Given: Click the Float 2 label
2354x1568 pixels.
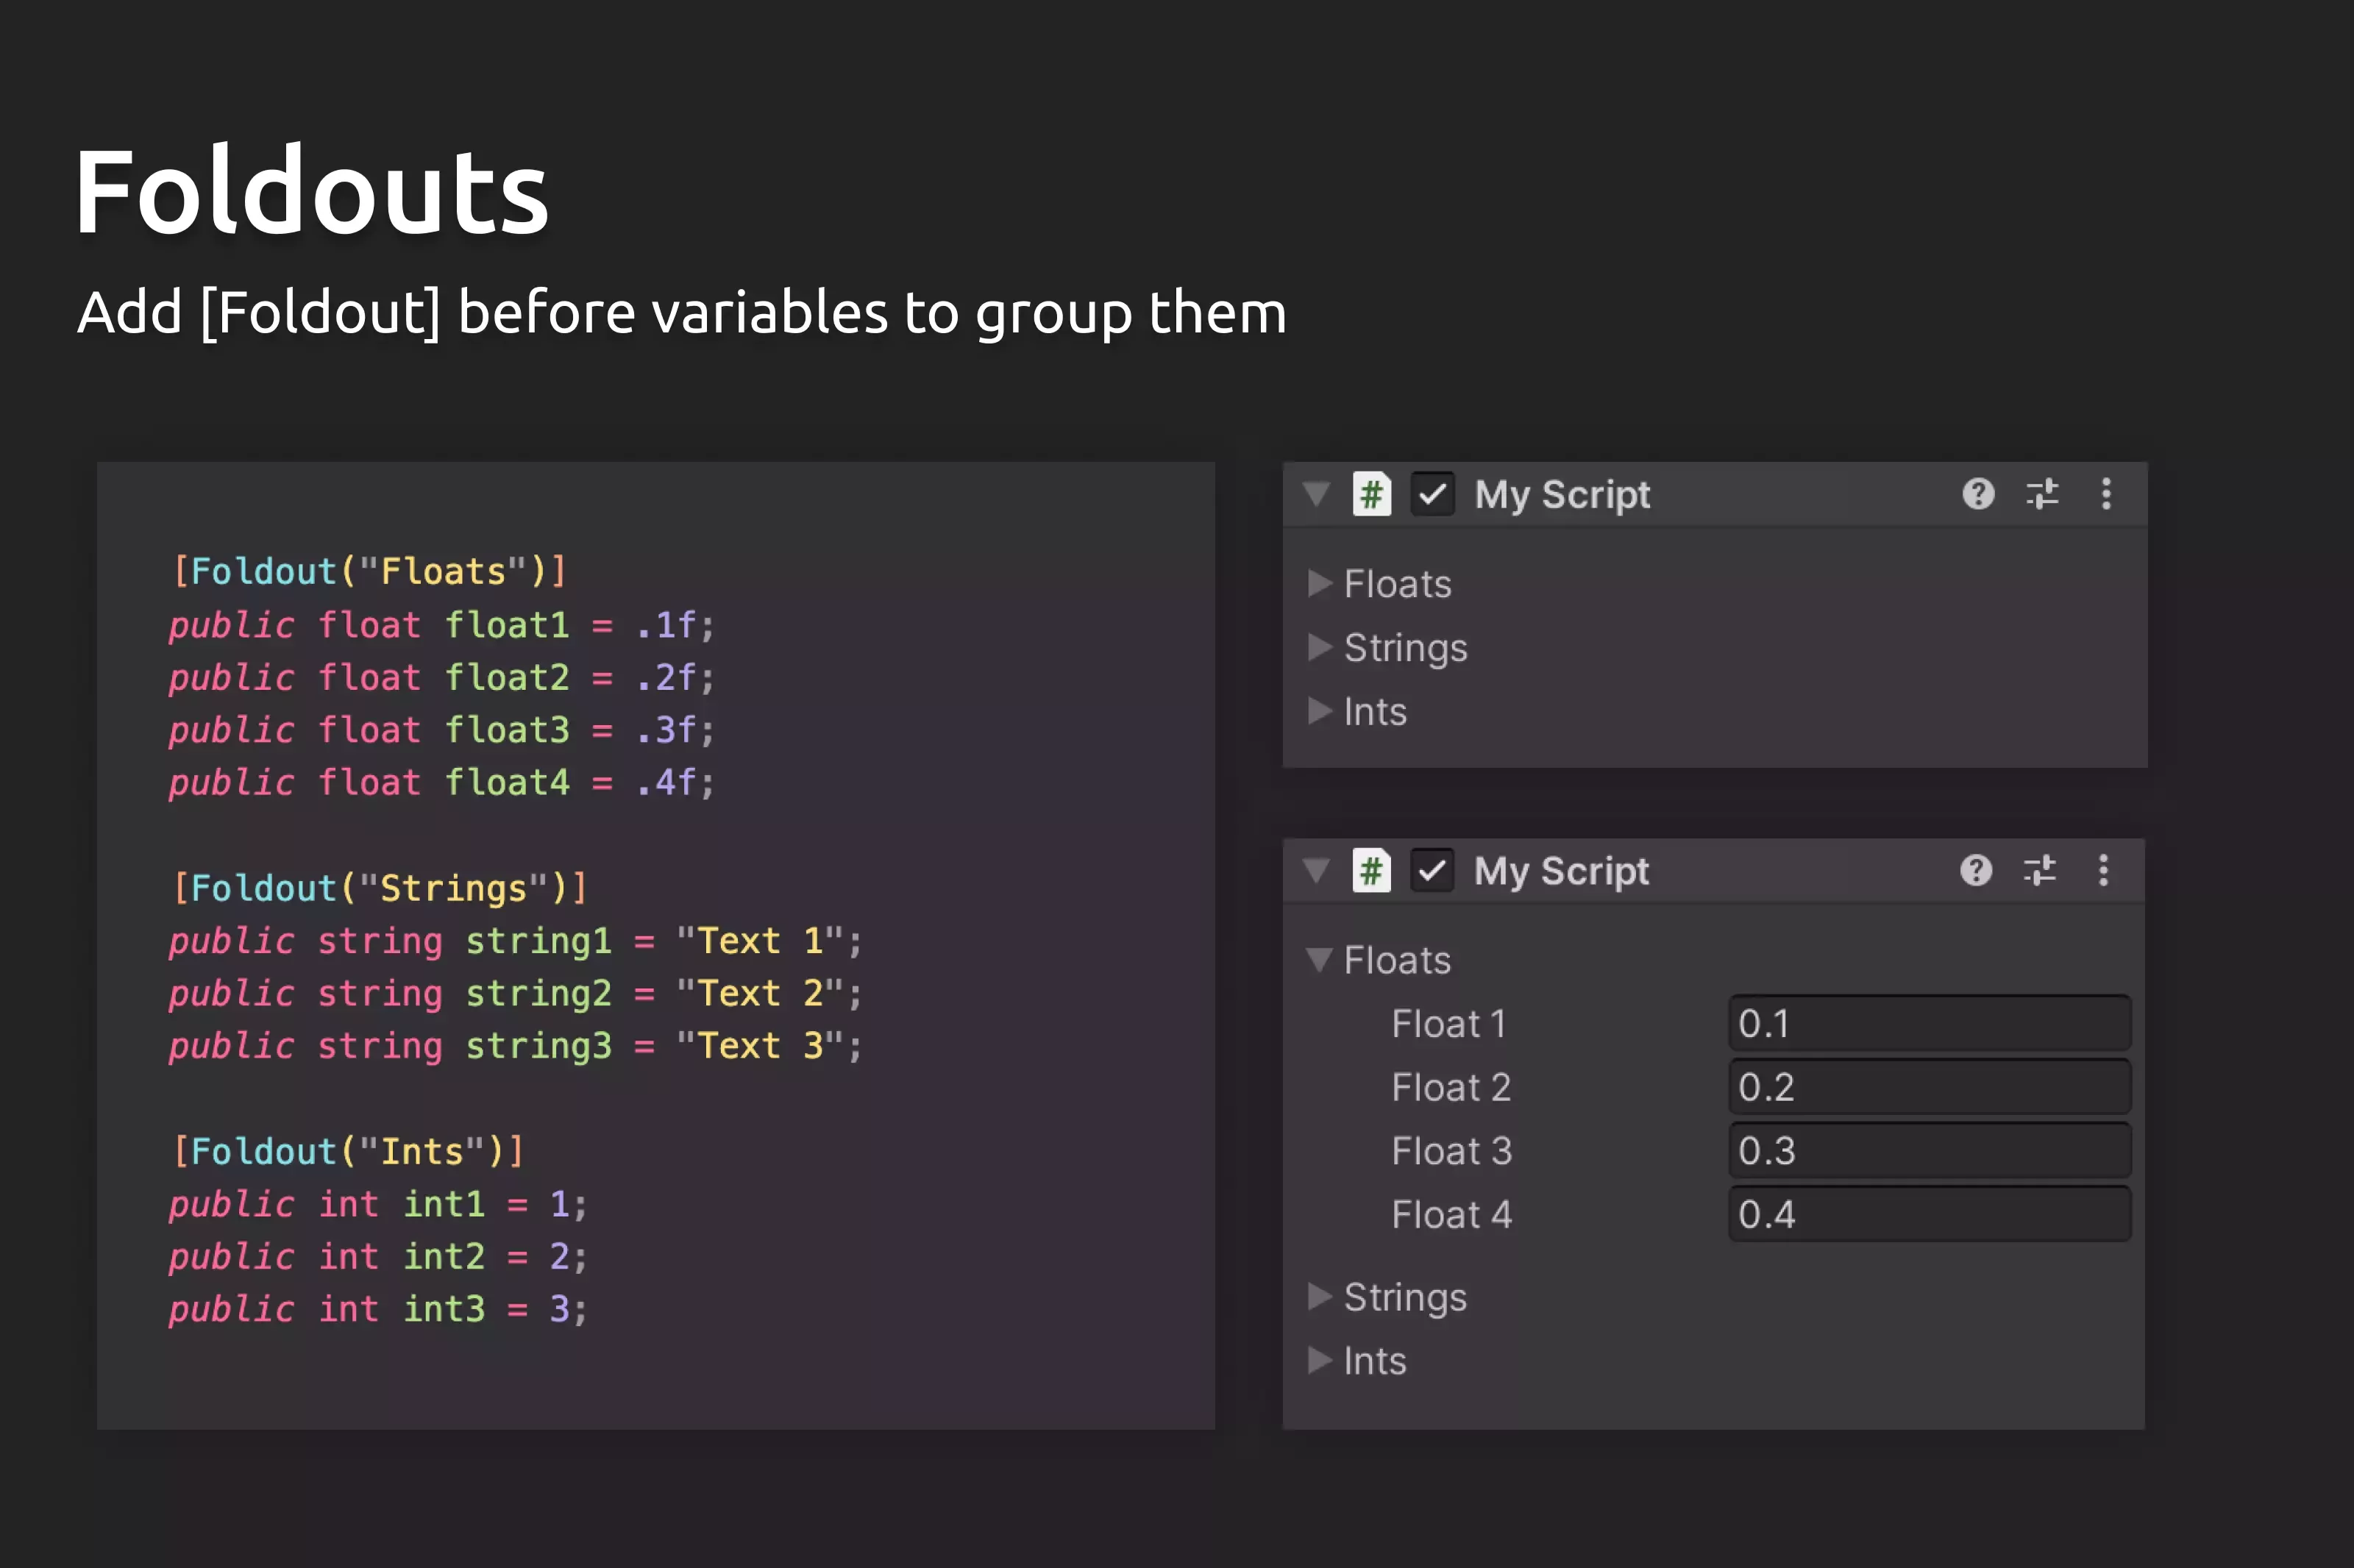Looking at the screenshot, I should click(x=1450, y=1087).
